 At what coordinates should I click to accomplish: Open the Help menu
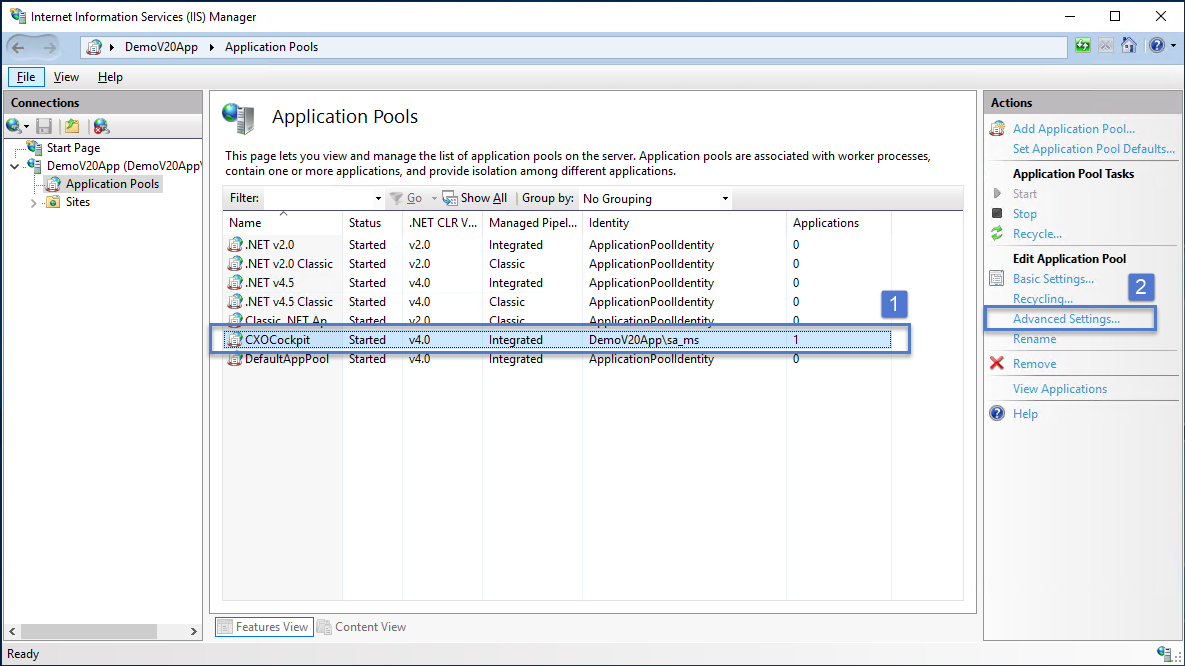[110, 77]
